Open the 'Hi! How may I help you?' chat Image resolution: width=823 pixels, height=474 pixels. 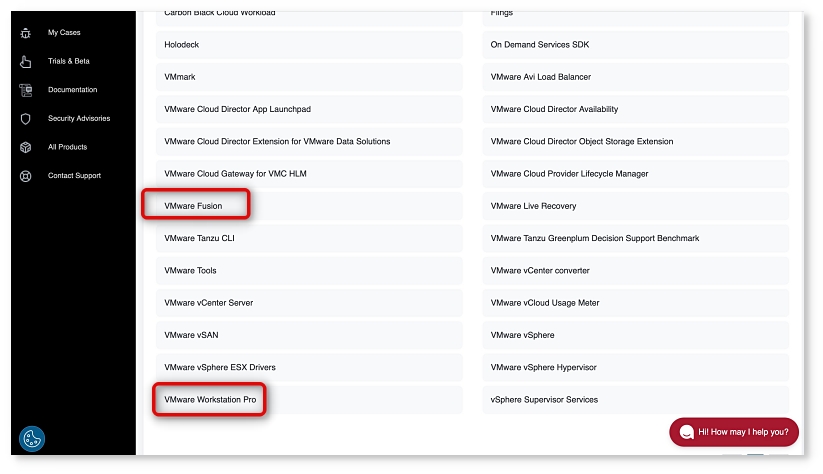743,432
